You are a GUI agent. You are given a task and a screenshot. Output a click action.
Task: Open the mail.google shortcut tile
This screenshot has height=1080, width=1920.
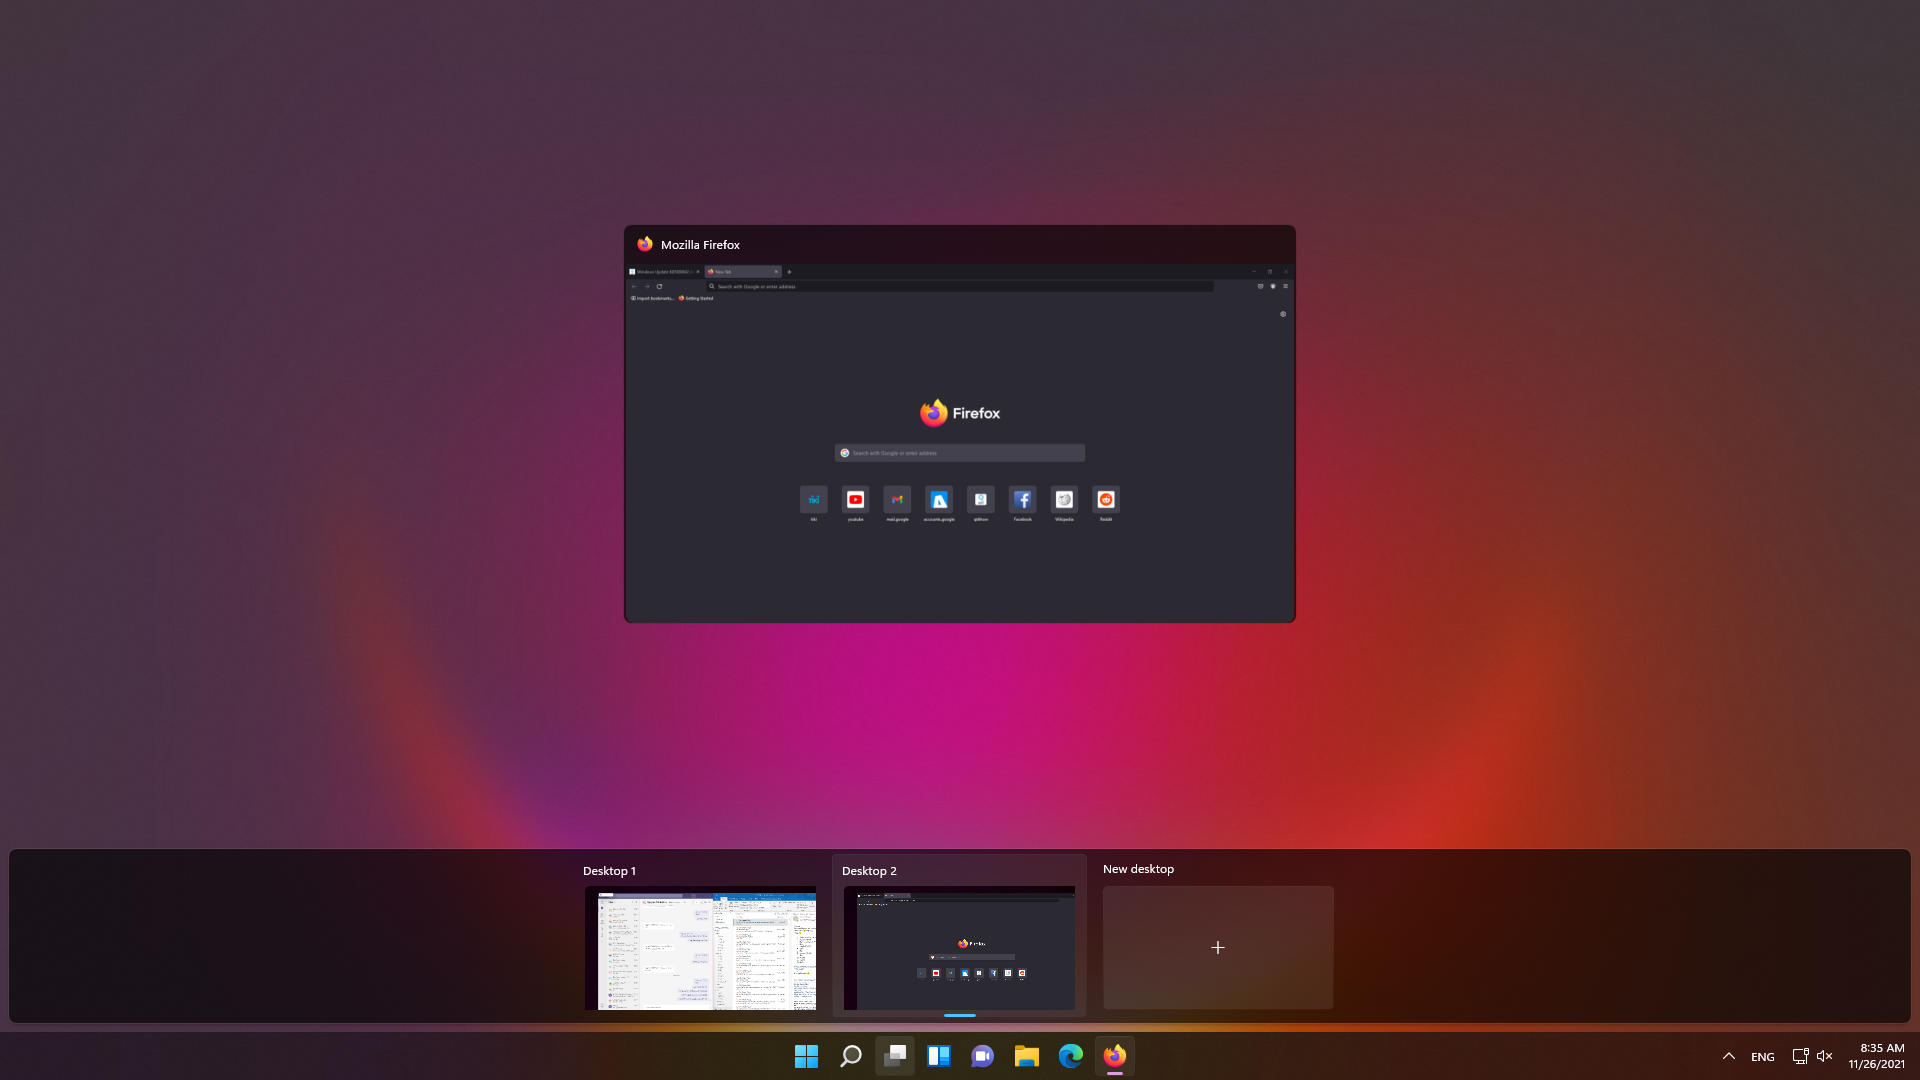(897, 500)
